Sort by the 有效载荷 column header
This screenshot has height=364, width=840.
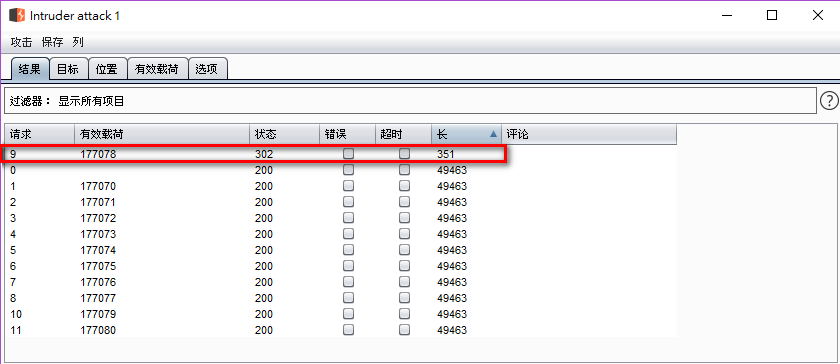(162, 135)
